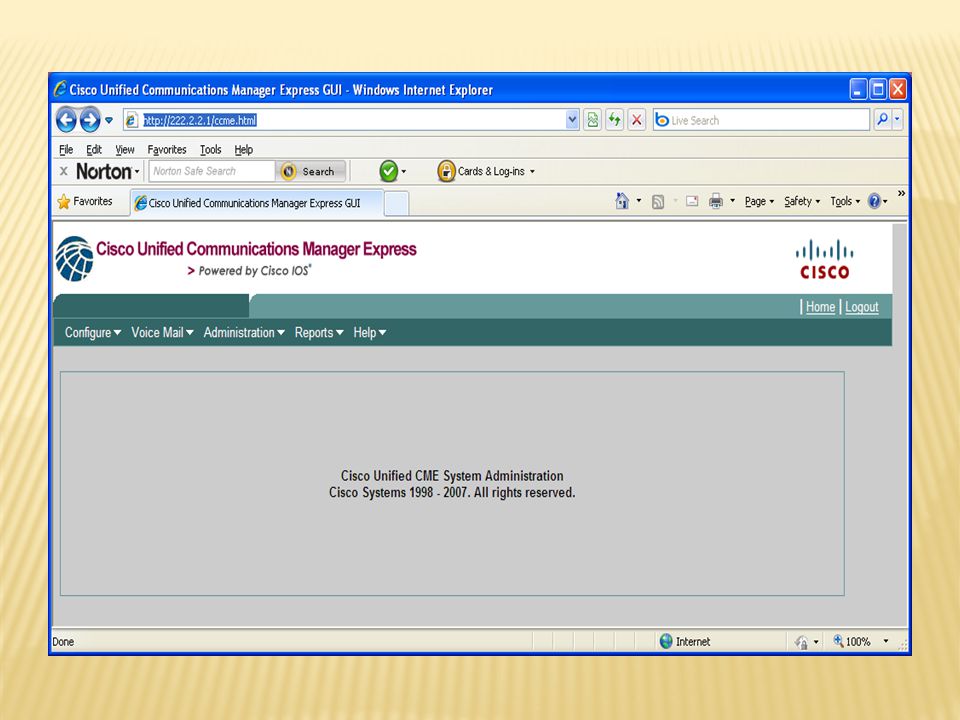Open the CME Help menu in green bar

pos(370,332)
